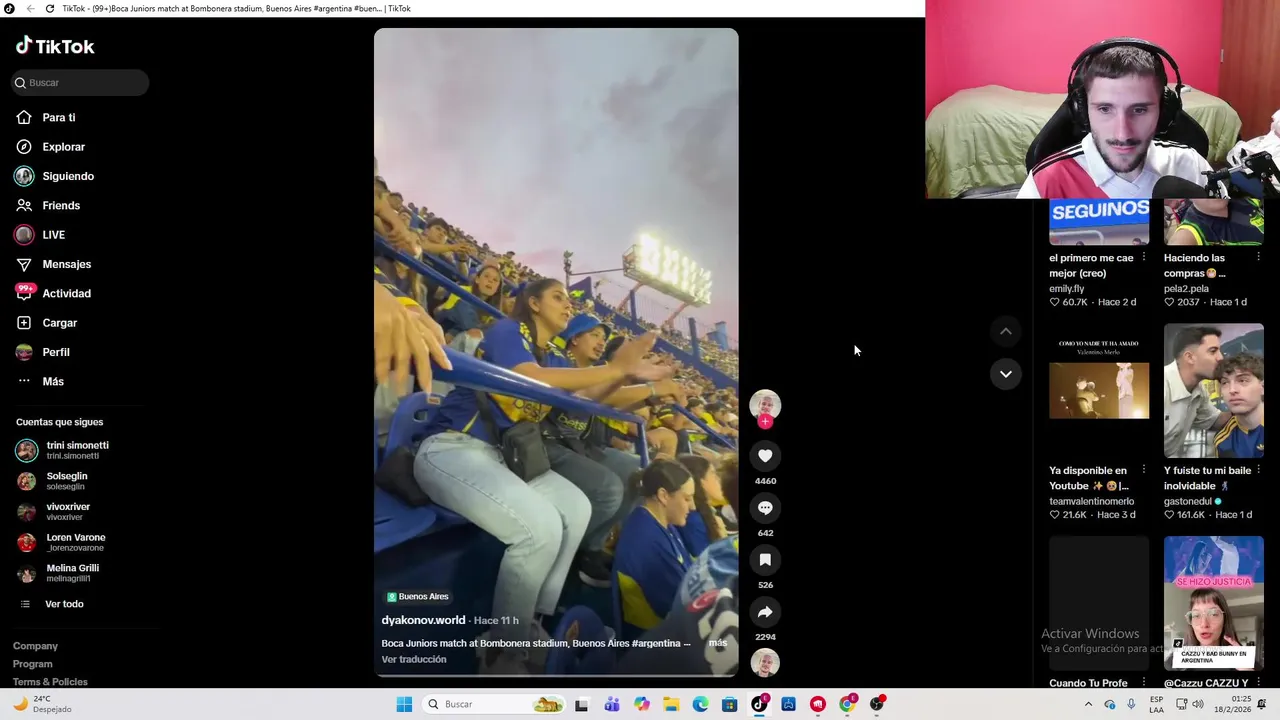1280x720 pixels.
Task: Open OBS Studio from taskbar
Action: click(877, 704)
